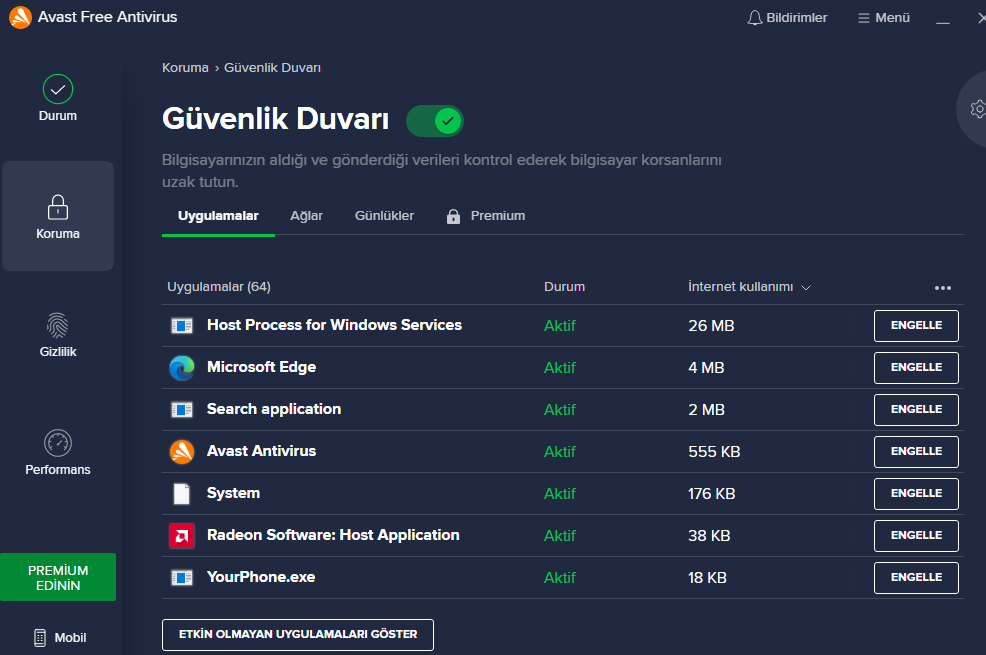Screen dimensions: 986x655
Task: Click the Durum column header
Action: point(564,287)
